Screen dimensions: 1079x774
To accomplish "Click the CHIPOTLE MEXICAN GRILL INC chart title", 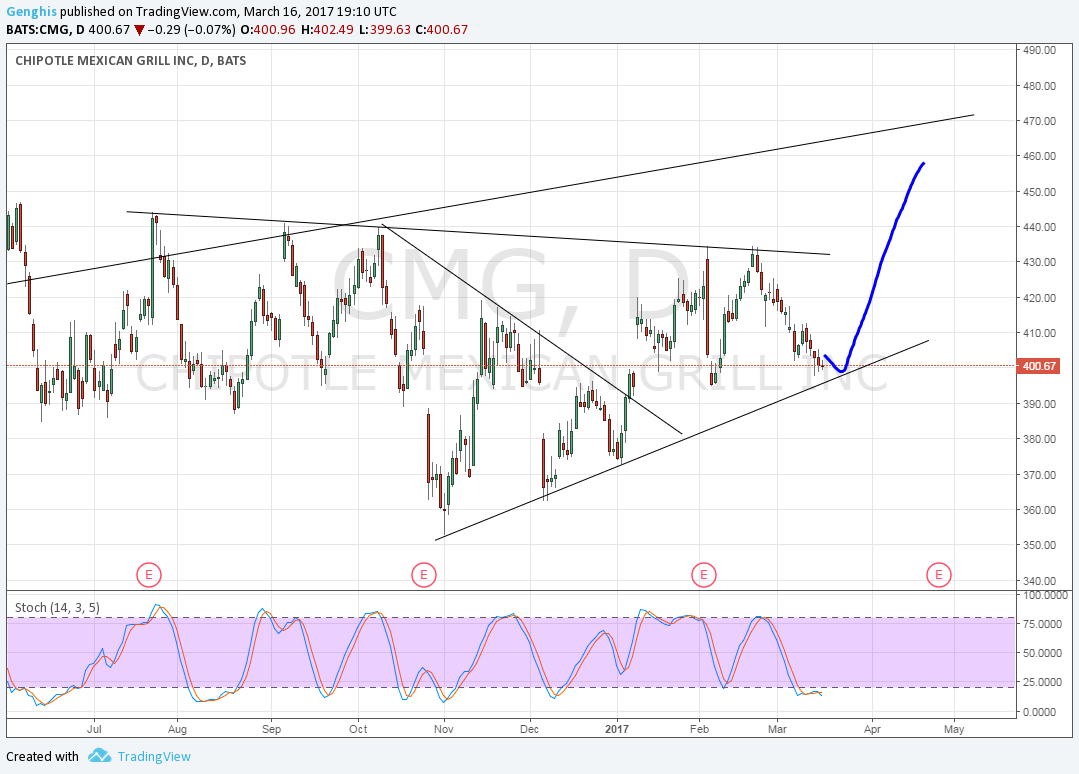I will pos(131,61).
